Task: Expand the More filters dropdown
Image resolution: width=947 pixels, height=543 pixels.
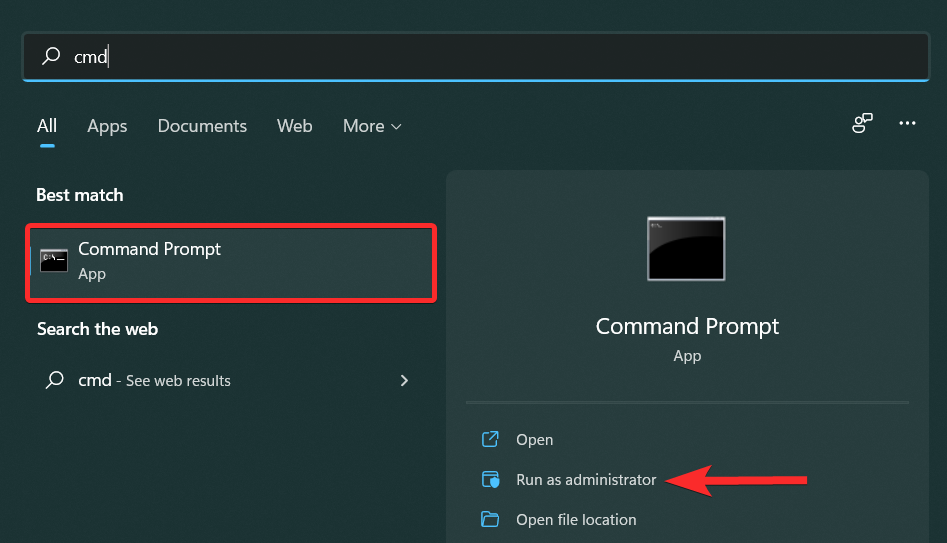Action: pyautogui.click(x=372, y=126)
